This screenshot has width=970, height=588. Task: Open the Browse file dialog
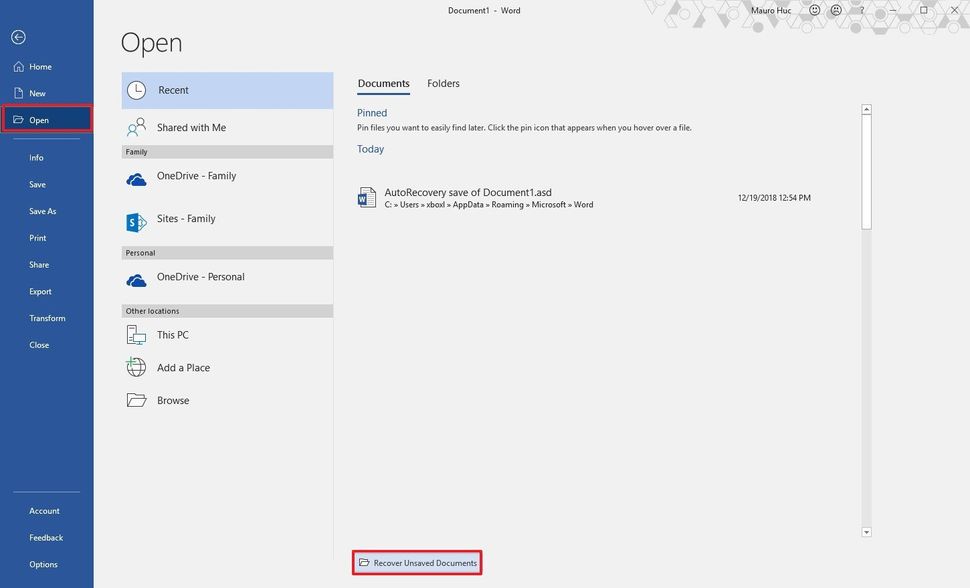click(x=172, y=399)
